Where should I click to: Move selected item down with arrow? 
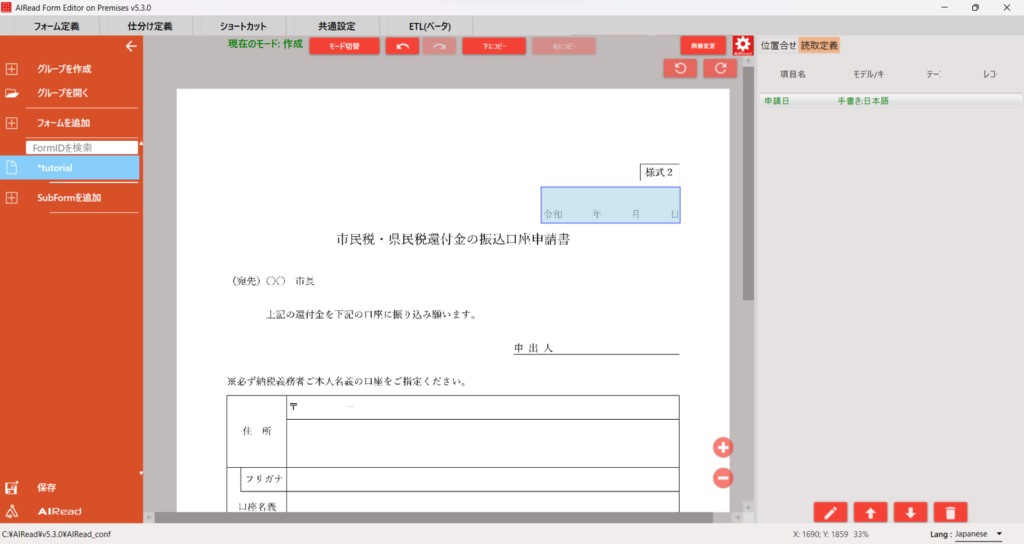910,512
